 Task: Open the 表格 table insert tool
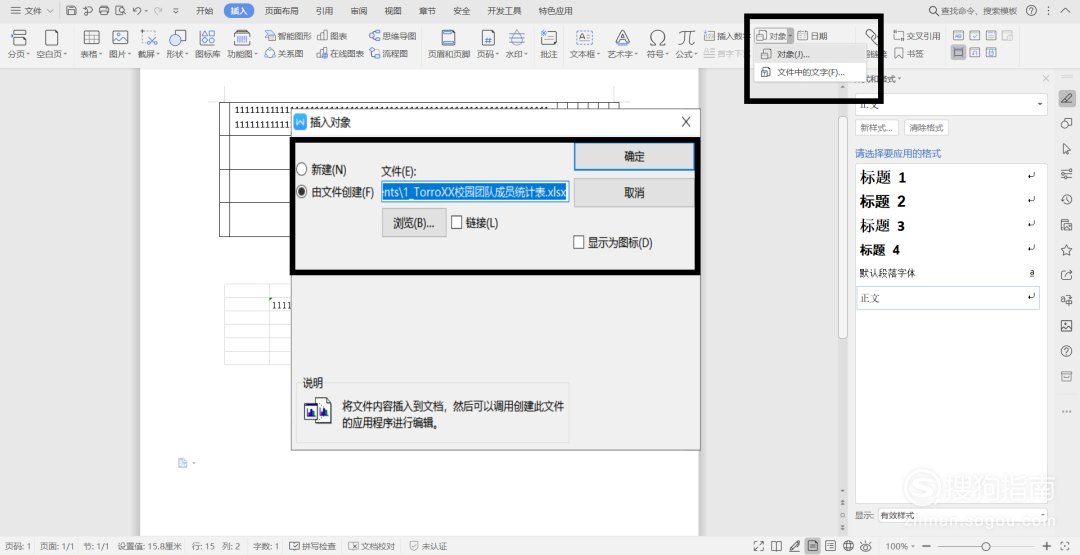[91, 44]
